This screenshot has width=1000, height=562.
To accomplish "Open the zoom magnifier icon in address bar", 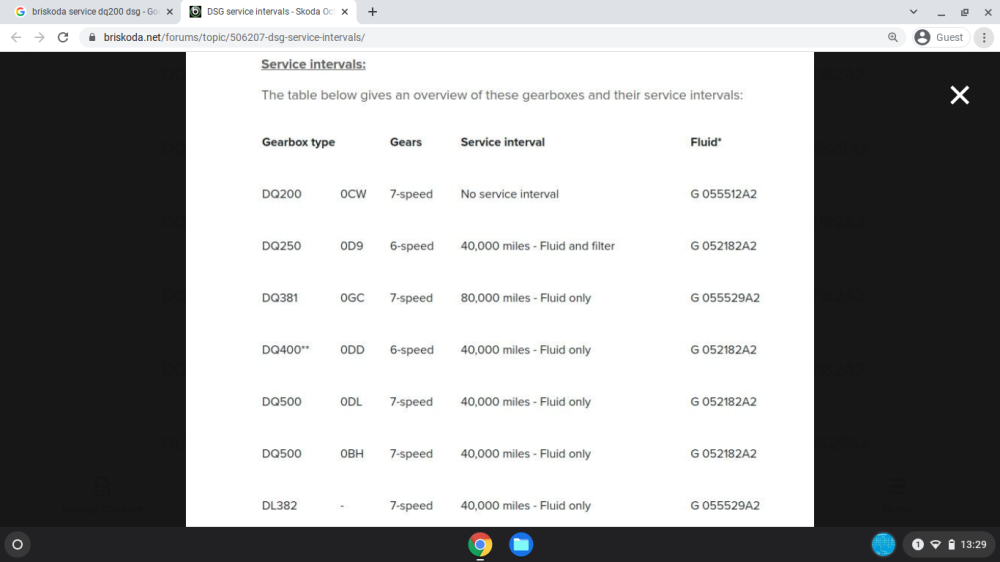I will (x=893, y=38).
